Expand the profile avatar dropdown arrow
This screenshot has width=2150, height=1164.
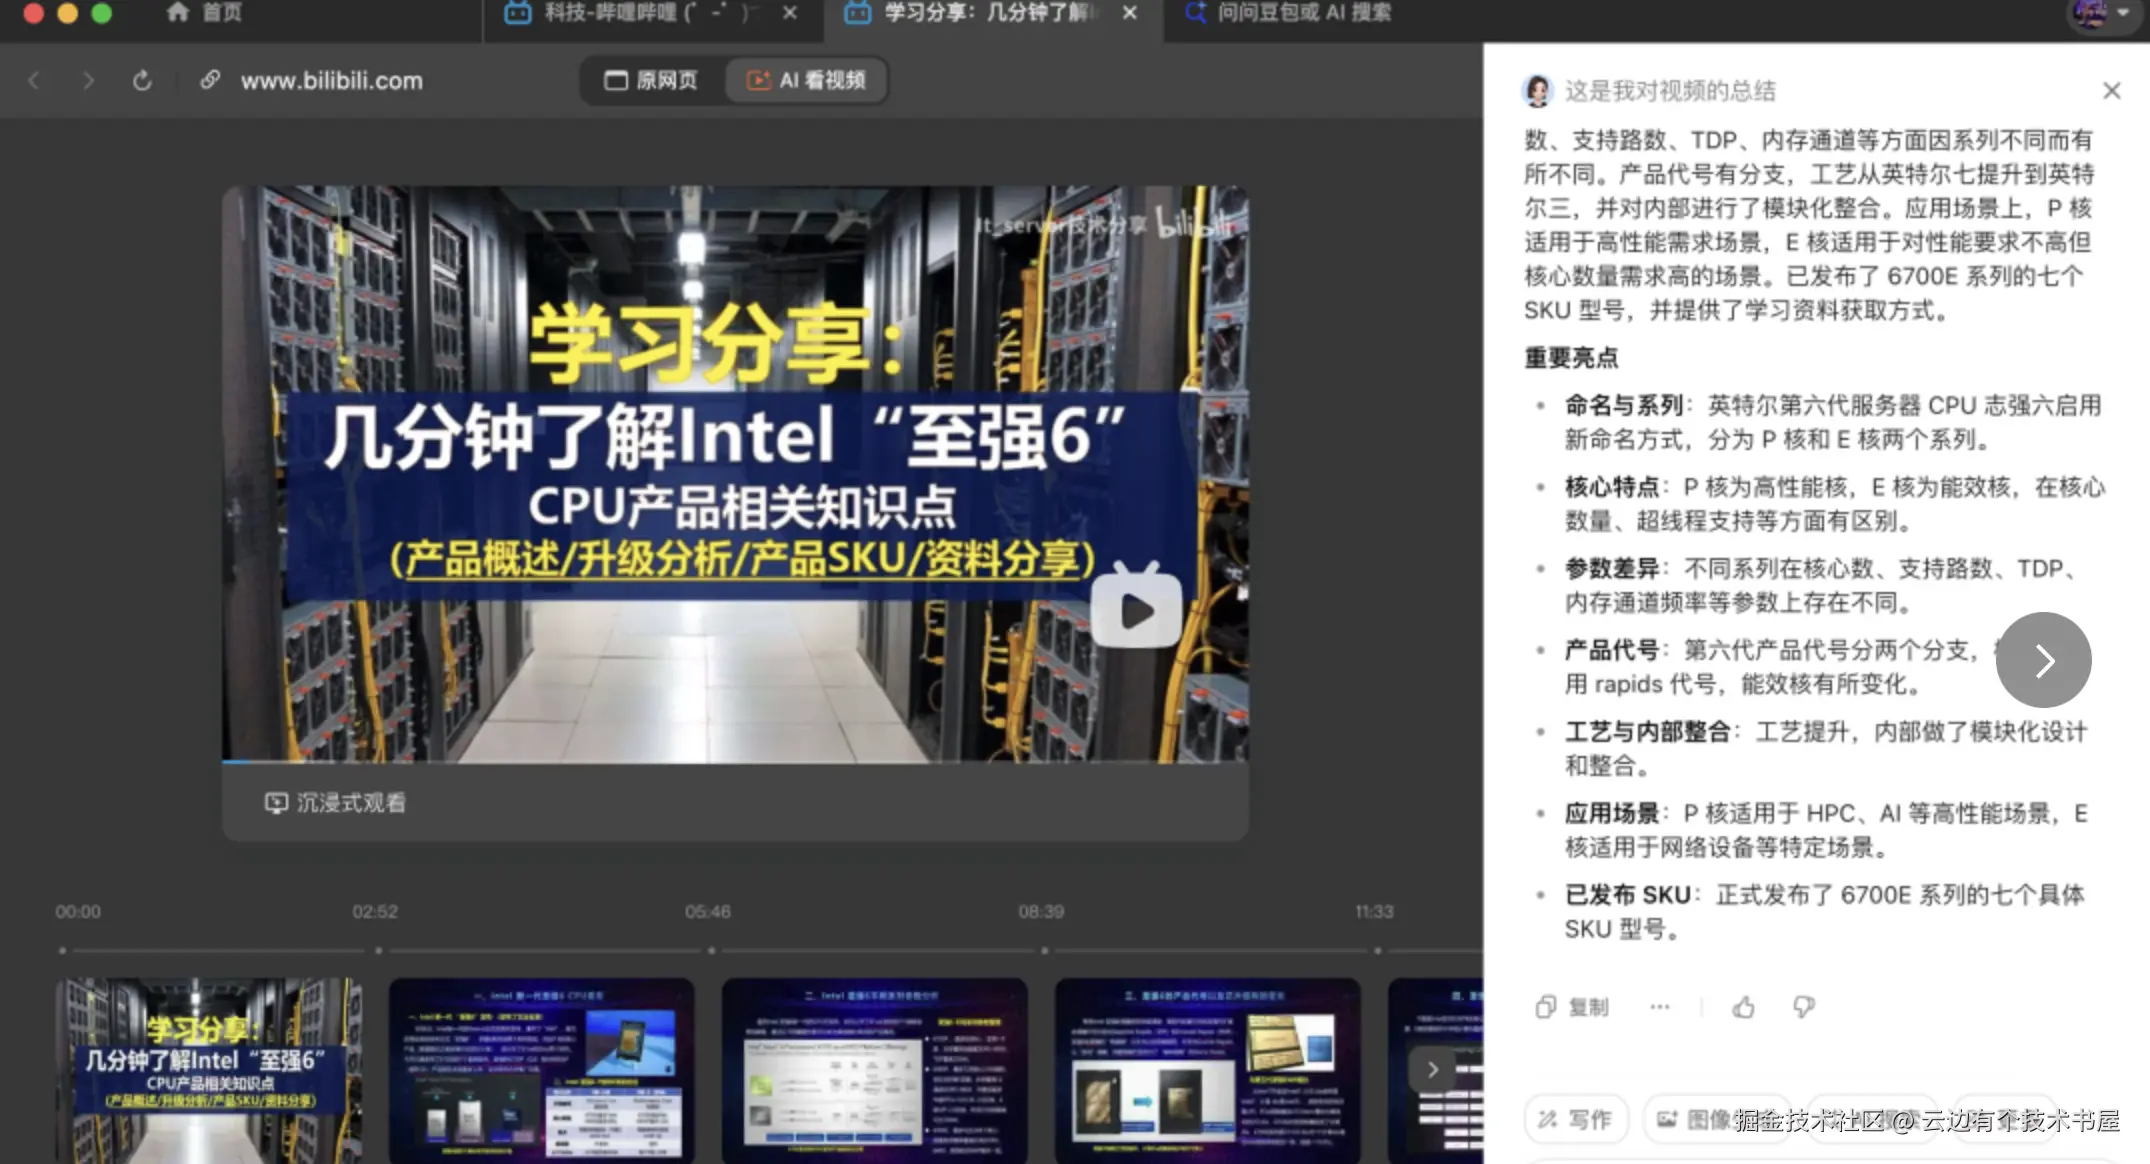(x=2124, y=13)
